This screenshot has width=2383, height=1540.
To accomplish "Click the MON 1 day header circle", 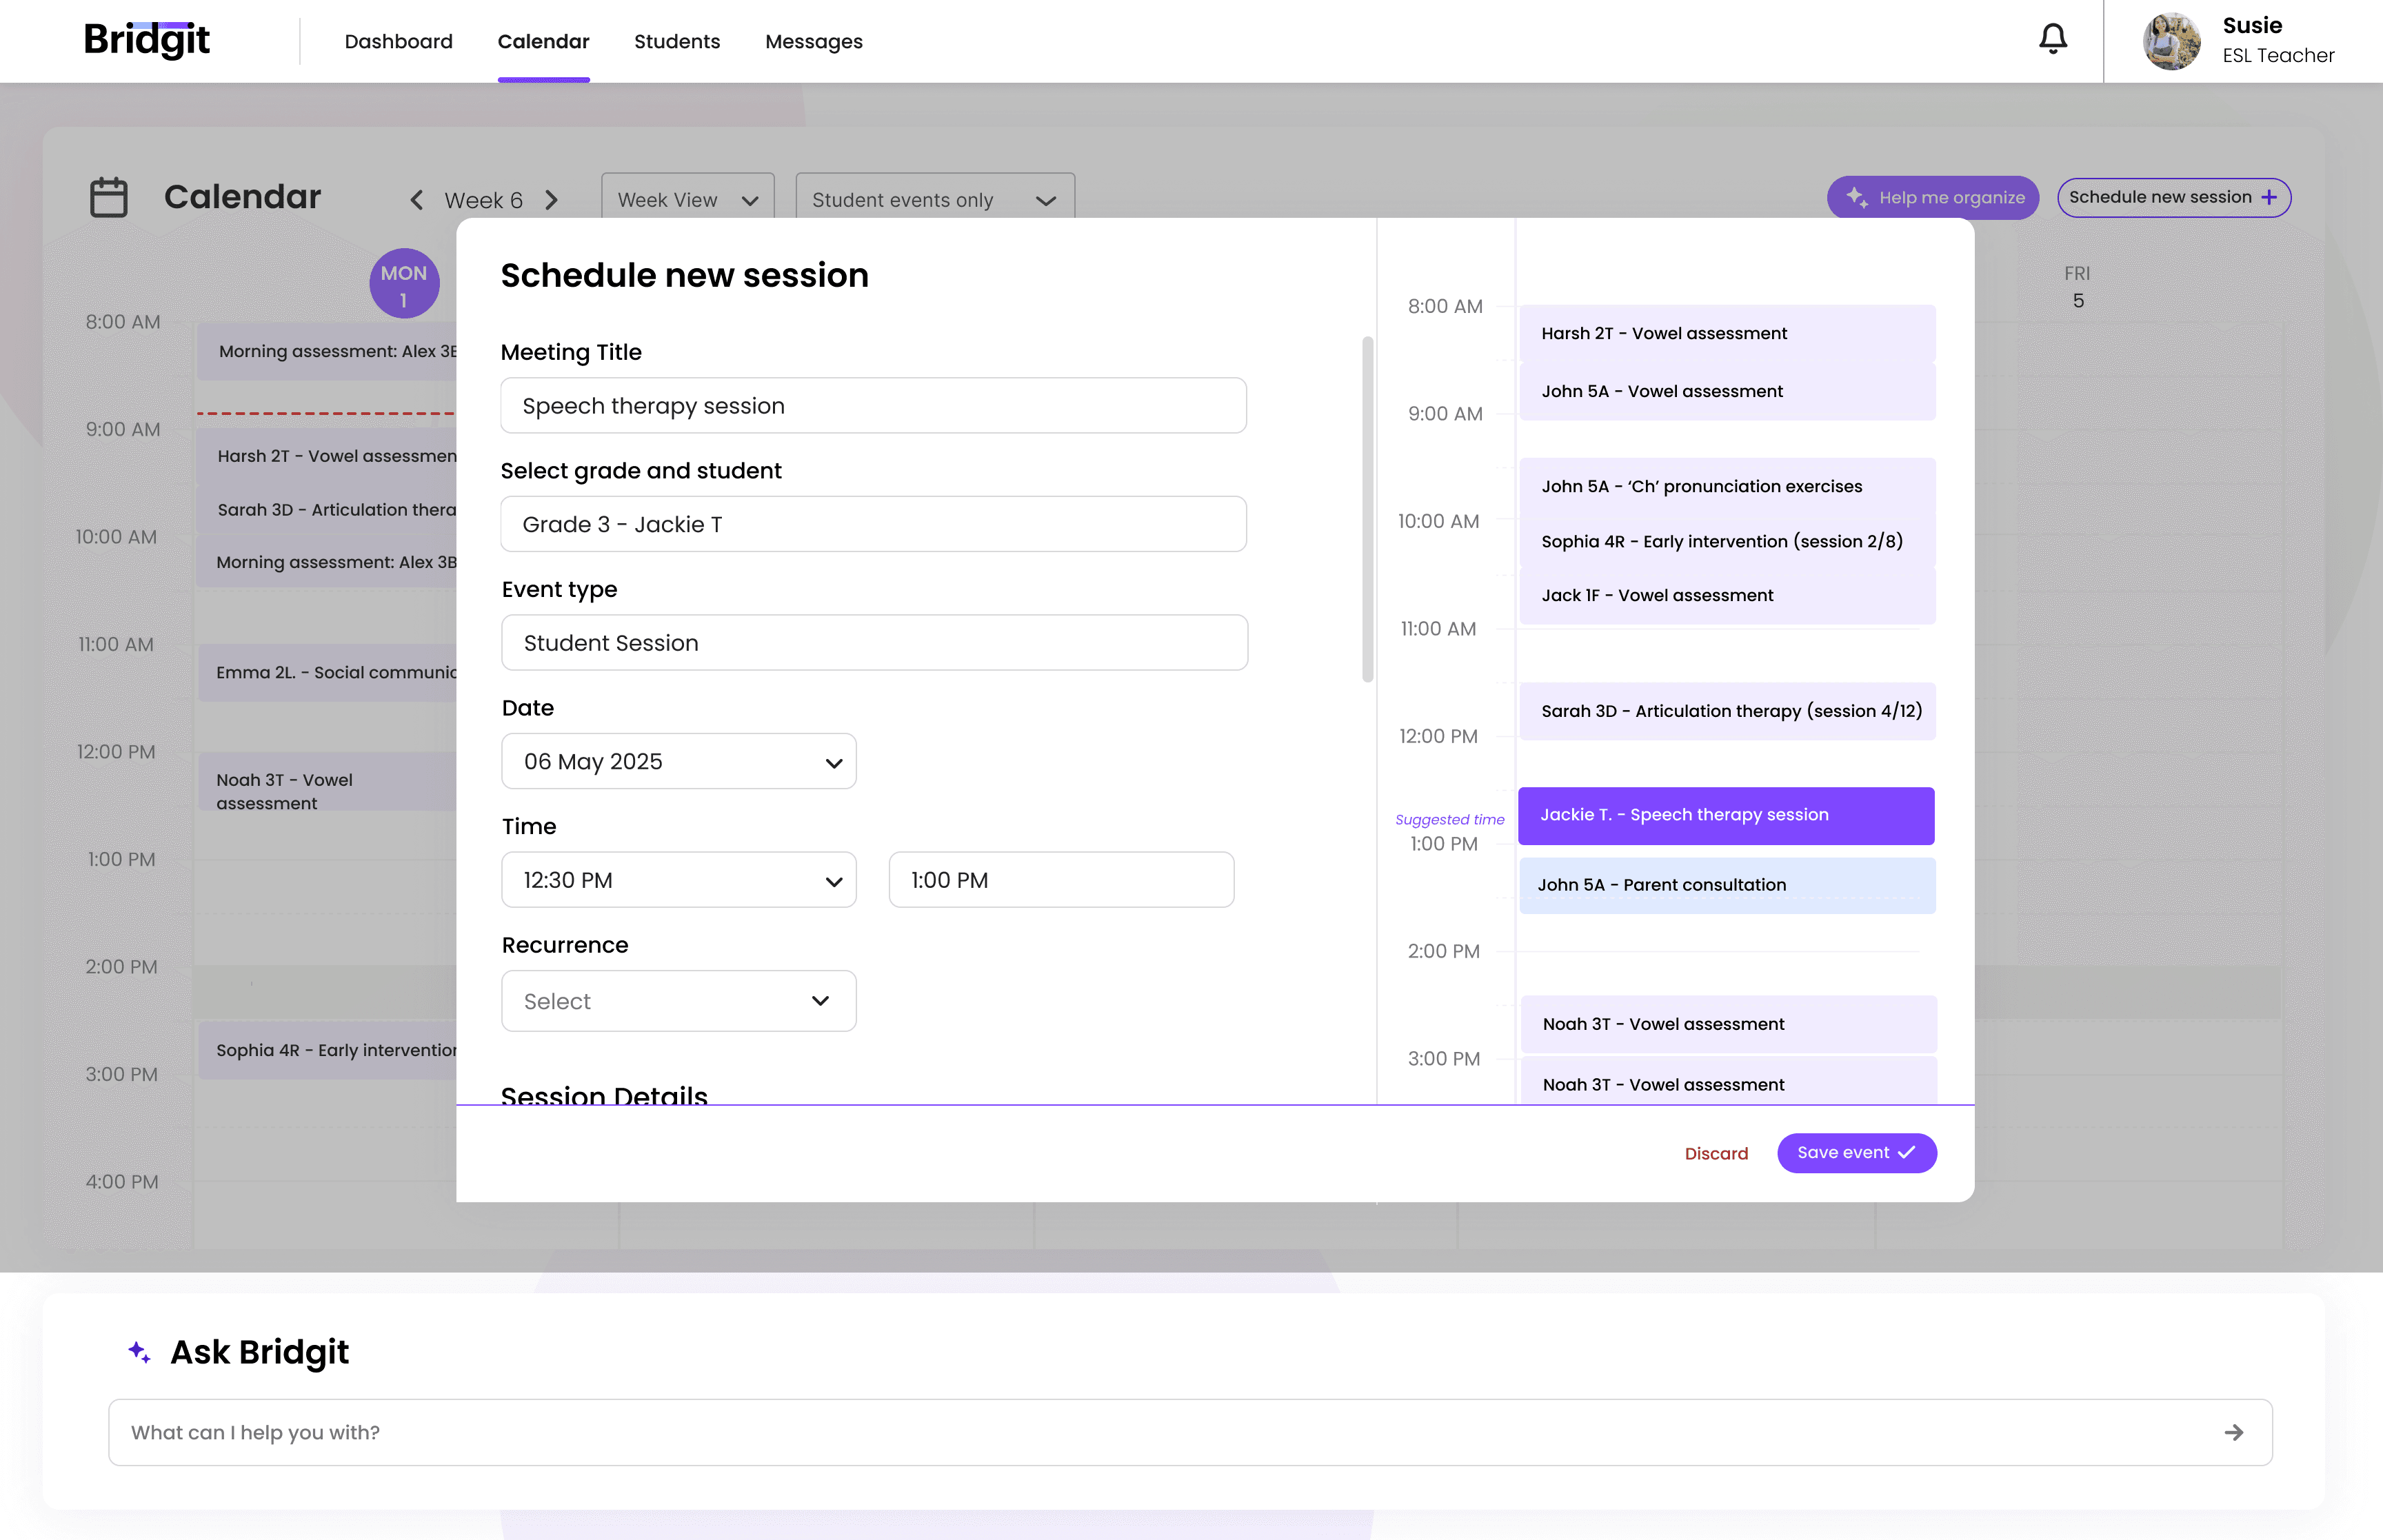I will pos(404,284).
